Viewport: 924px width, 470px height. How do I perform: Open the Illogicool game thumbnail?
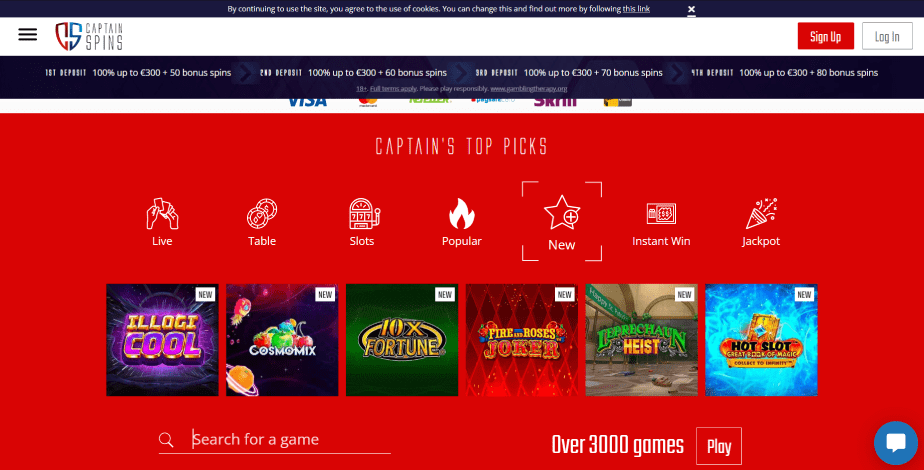tap(162, 340)
